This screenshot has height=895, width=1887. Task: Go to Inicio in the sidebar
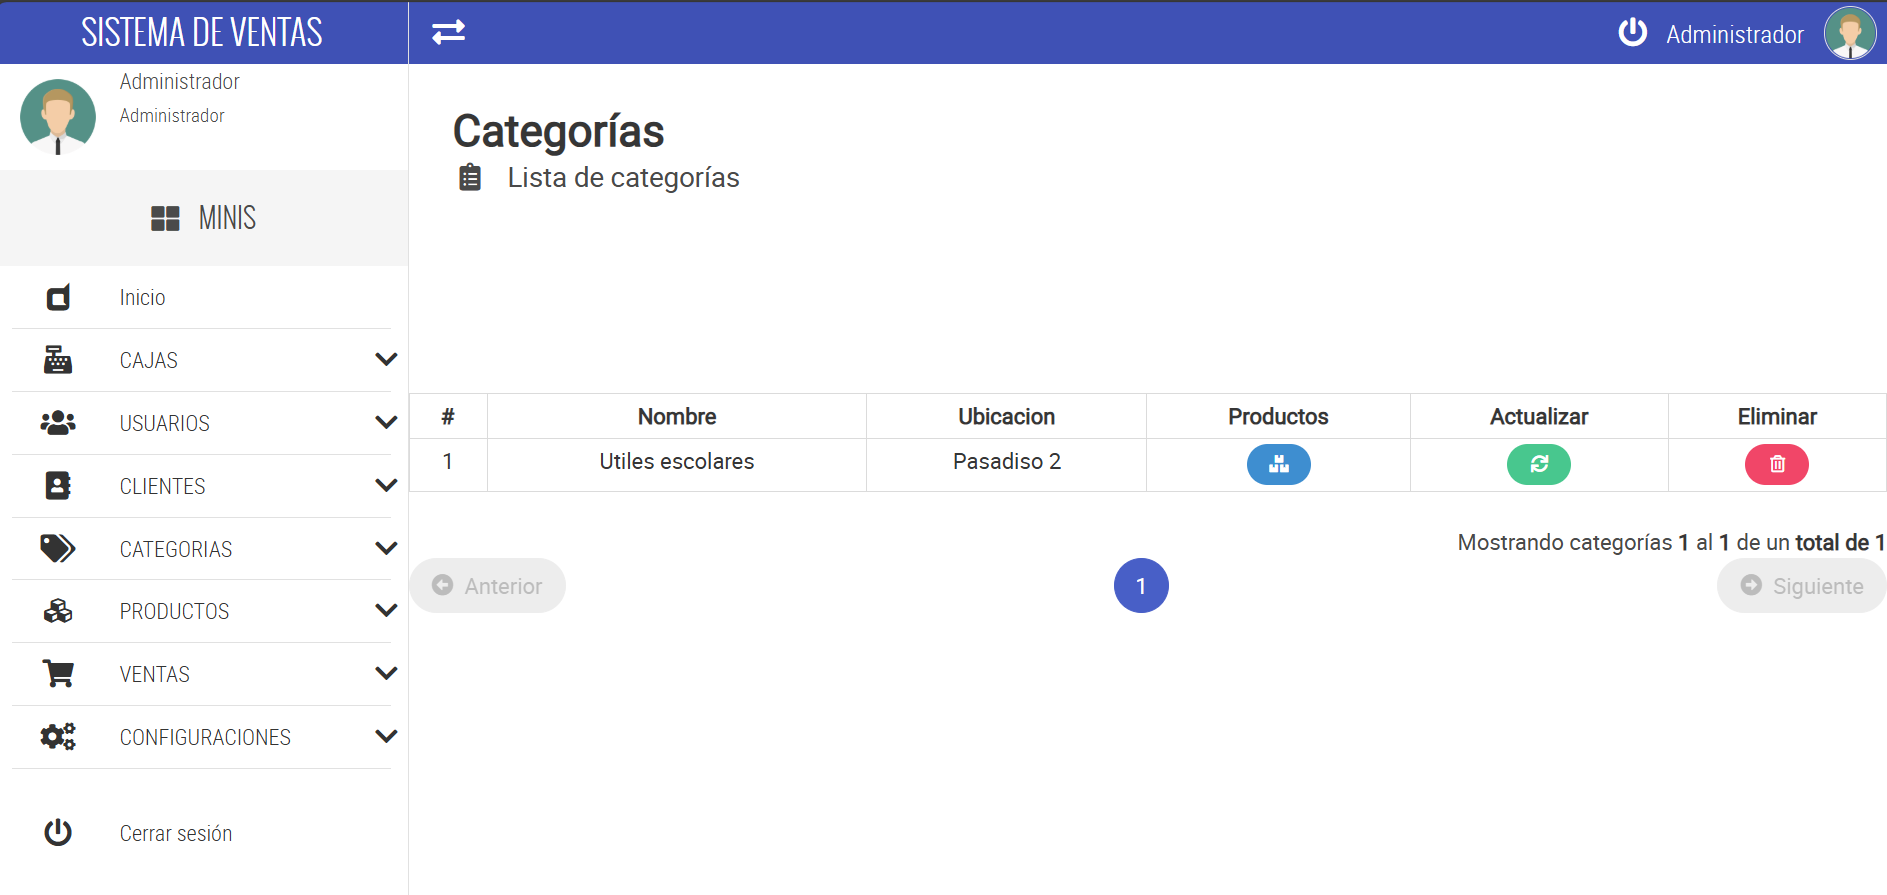(x=142, y=298)
